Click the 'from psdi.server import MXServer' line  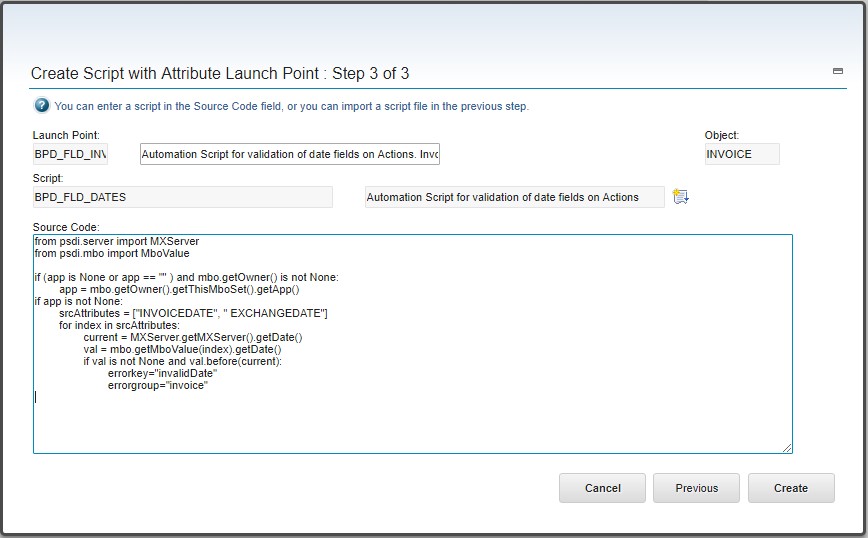pyautogui.click(x=117, y=241)
